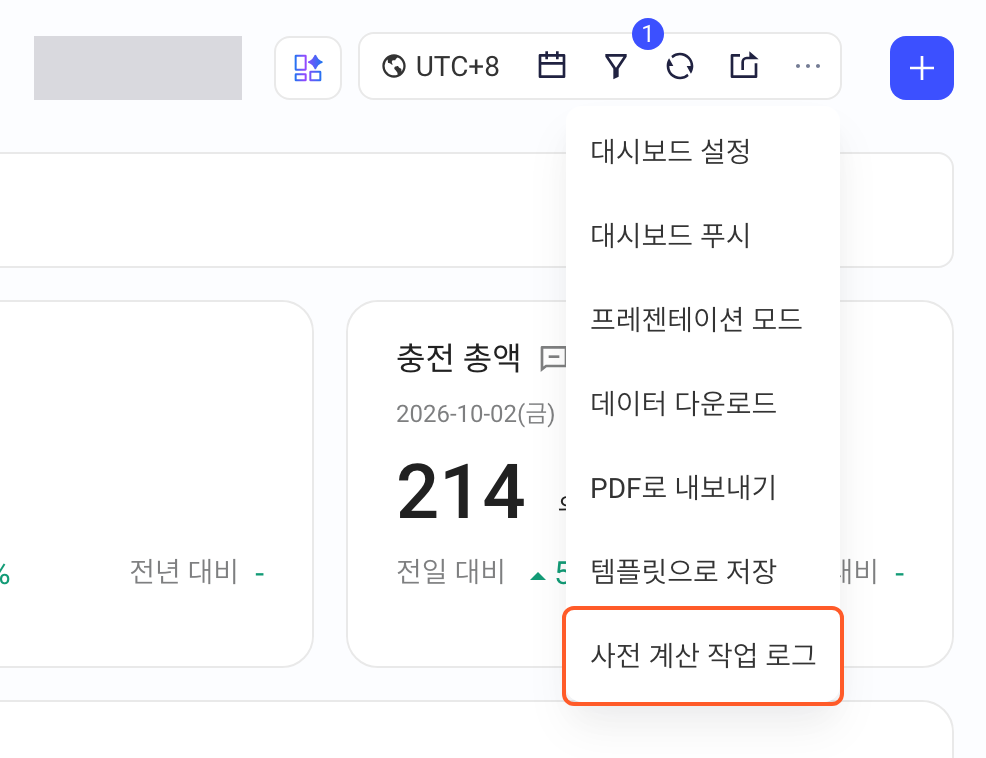Select PDF로 내보내기 menu item
The height and width of the screenshot is (758, 986).
point(703,487)
